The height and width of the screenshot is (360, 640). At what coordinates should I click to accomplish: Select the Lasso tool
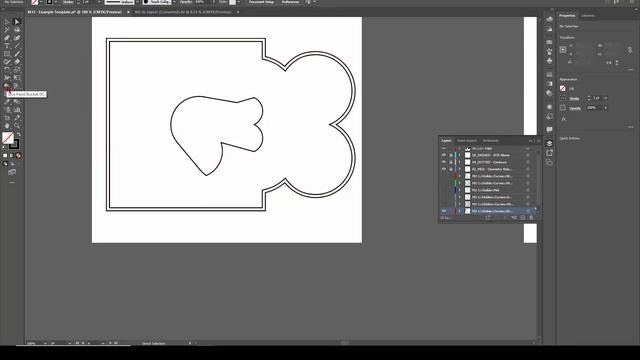coord(17,30)
